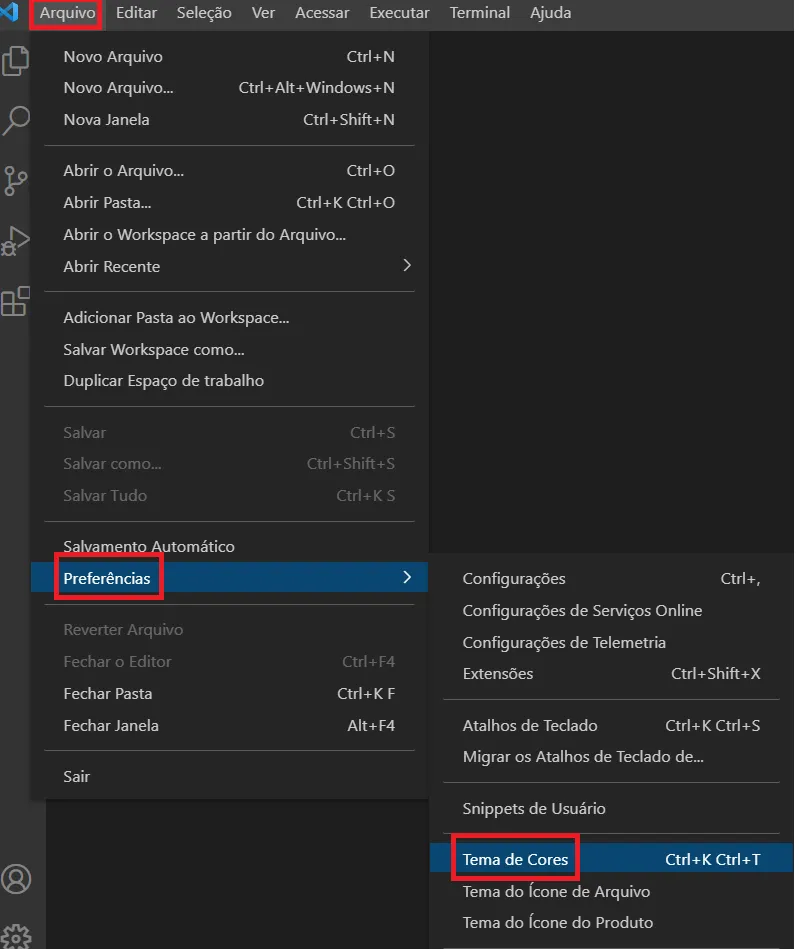The width and height of the screenshot is (799, 949).
Task: Expand the Preferências submenu arrow
Action: click(407, 577)
